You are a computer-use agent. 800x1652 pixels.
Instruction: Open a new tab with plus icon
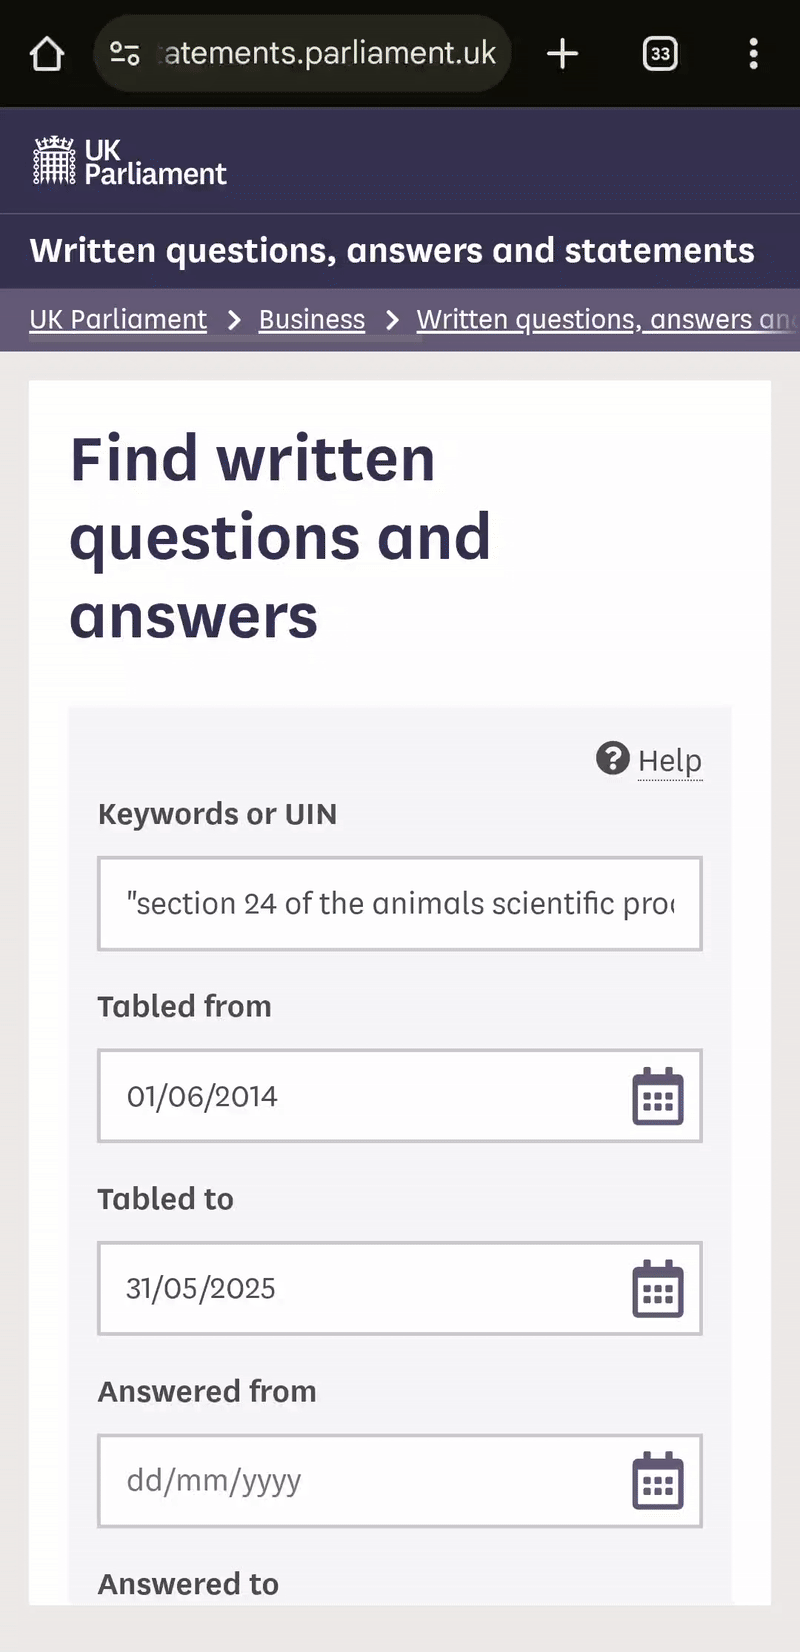pos(562,54)
